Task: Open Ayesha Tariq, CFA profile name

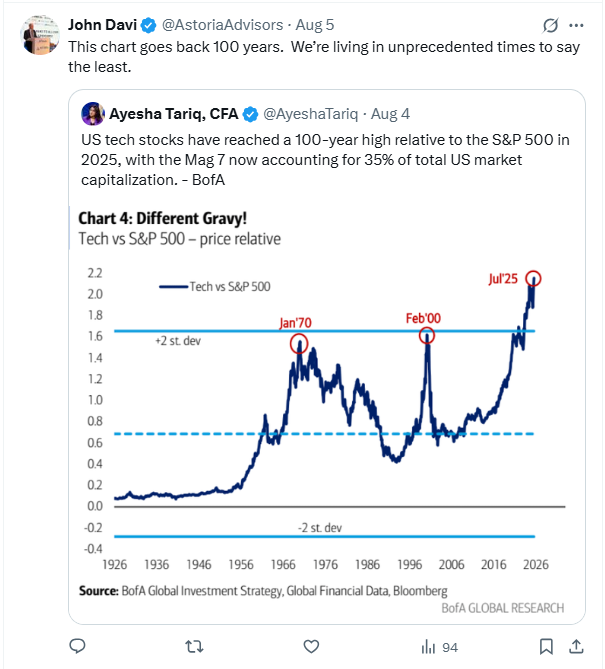Action: point(174,114)
